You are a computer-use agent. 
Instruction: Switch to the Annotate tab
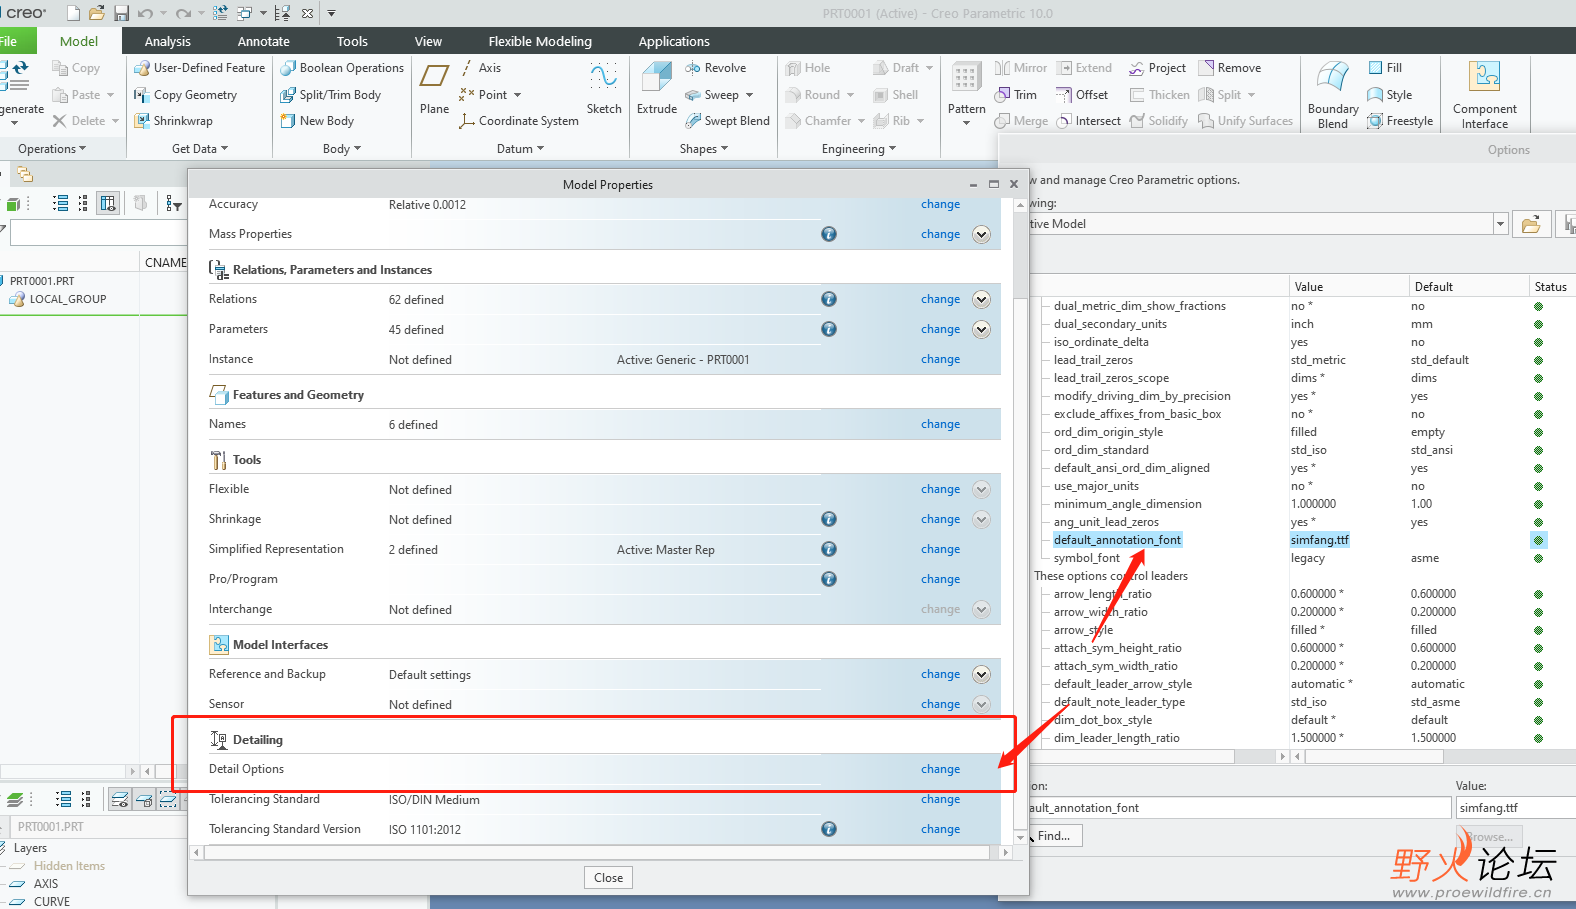263,41
